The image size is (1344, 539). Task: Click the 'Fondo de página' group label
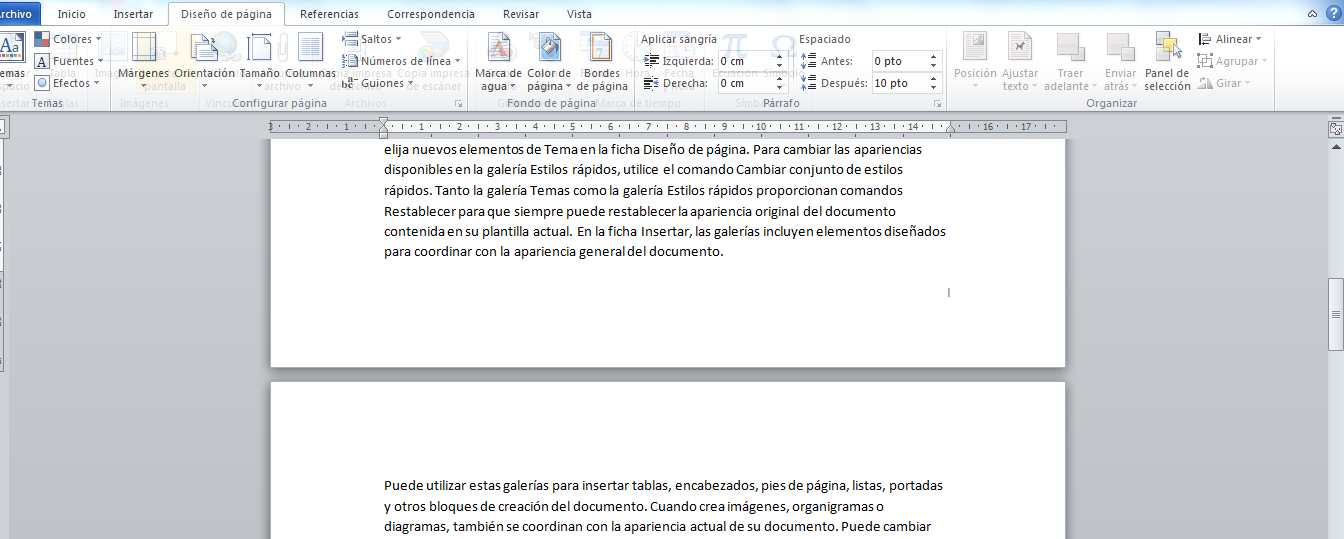pos(551,104)
